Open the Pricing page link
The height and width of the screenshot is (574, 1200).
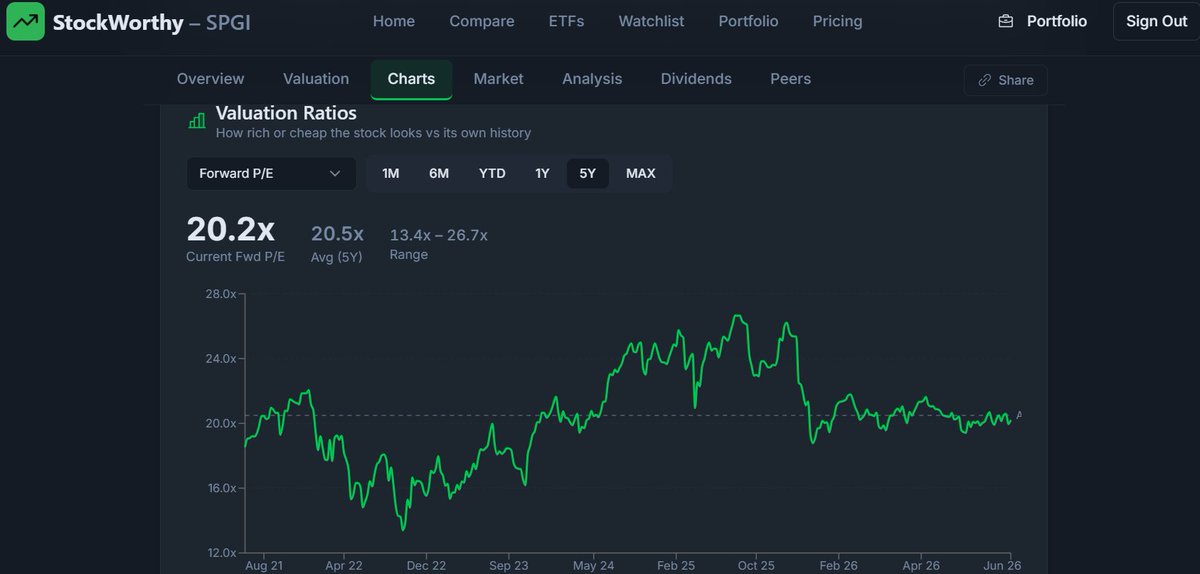[x=837, y=21]
